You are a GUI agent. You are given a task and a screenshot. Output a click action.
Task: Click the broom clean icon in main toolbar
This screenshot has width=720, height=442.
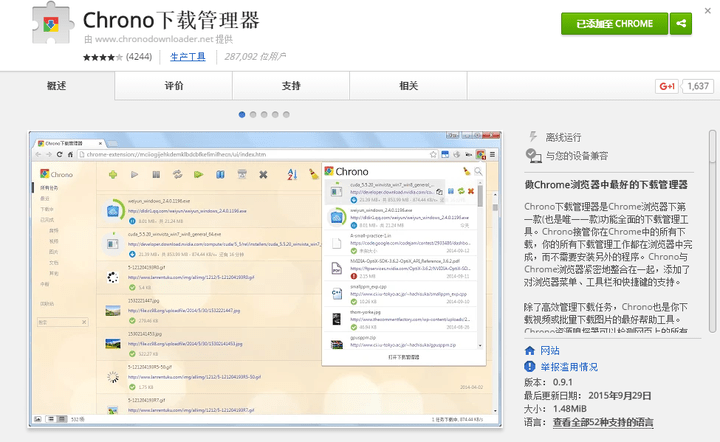click(x=313, y=174)
